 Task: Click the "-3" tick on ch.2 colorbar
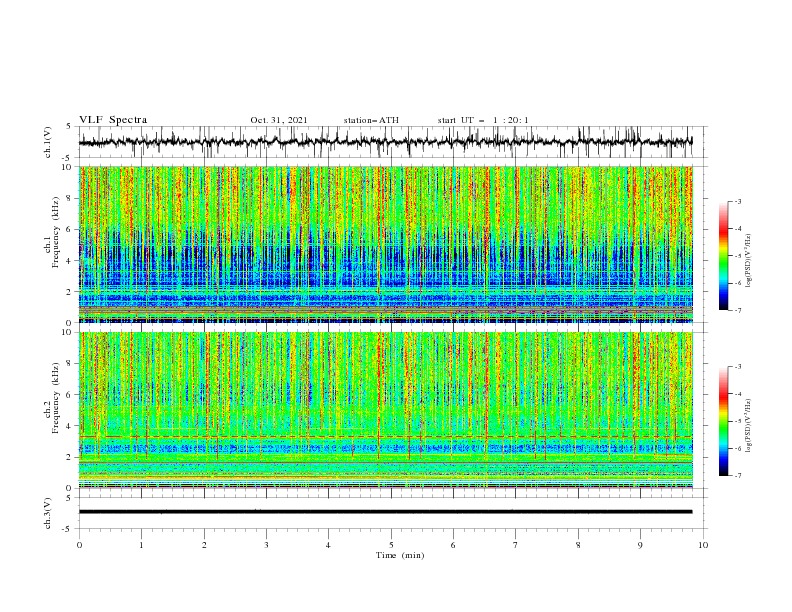[x=738, y=367]
